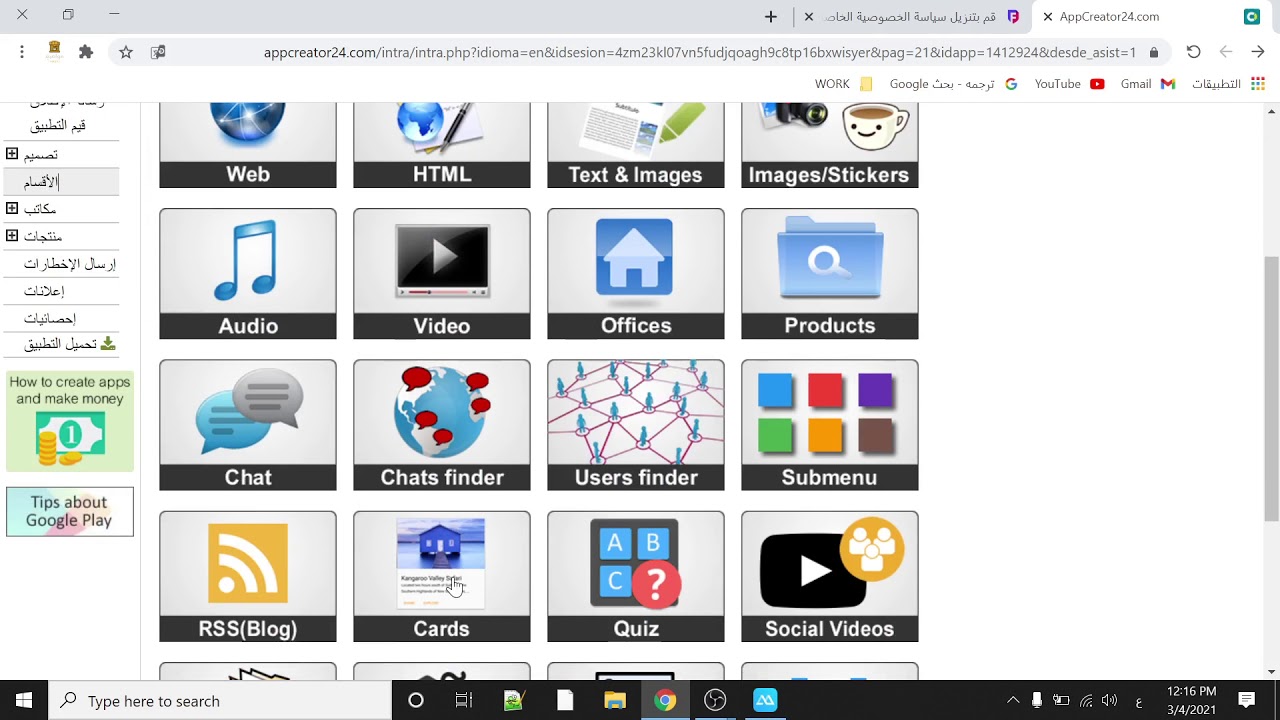Open the YouTube bookmark
Viewport: 1280px width, 720px height.
(1069, 84)
